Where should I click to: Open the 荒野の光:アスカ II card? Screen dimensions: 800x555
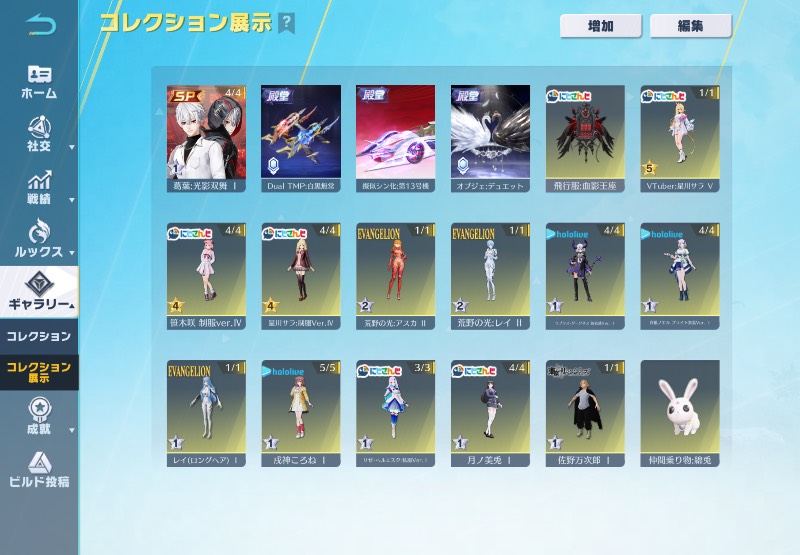pyautogui.click(x=395, y=276)
